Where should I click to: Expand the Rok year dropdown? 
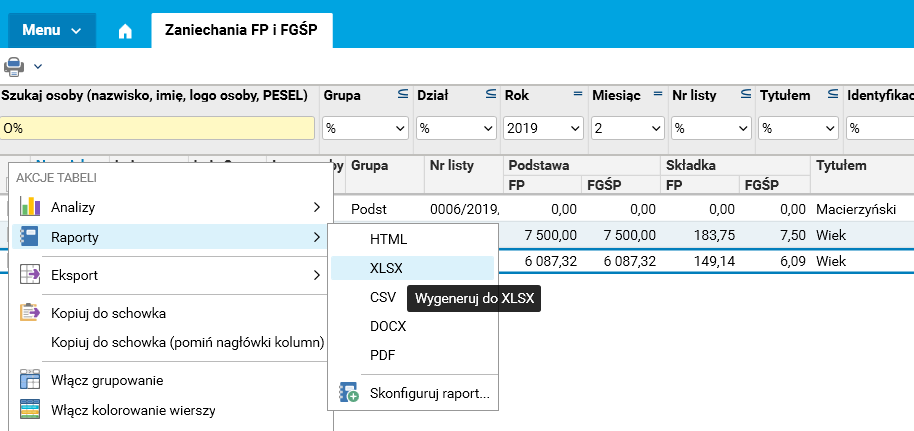[544, 128]
